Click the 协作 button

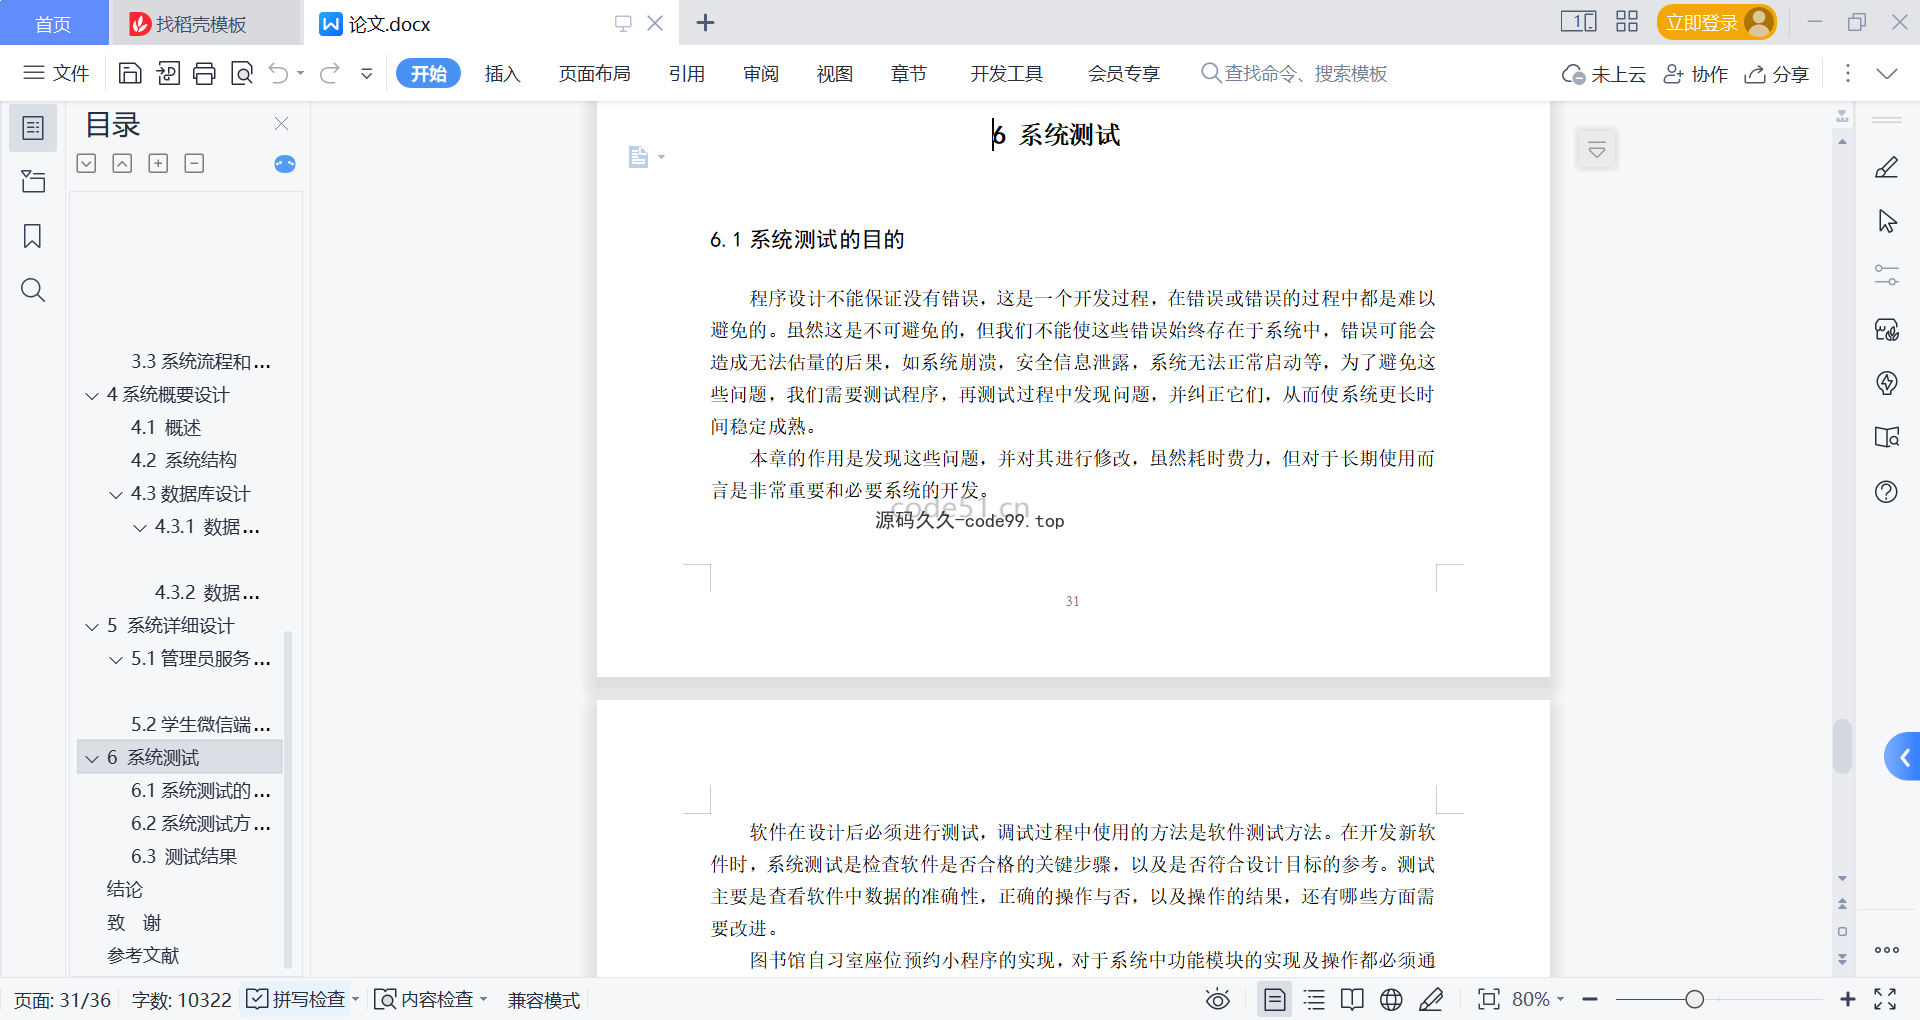pos(1695,74)
